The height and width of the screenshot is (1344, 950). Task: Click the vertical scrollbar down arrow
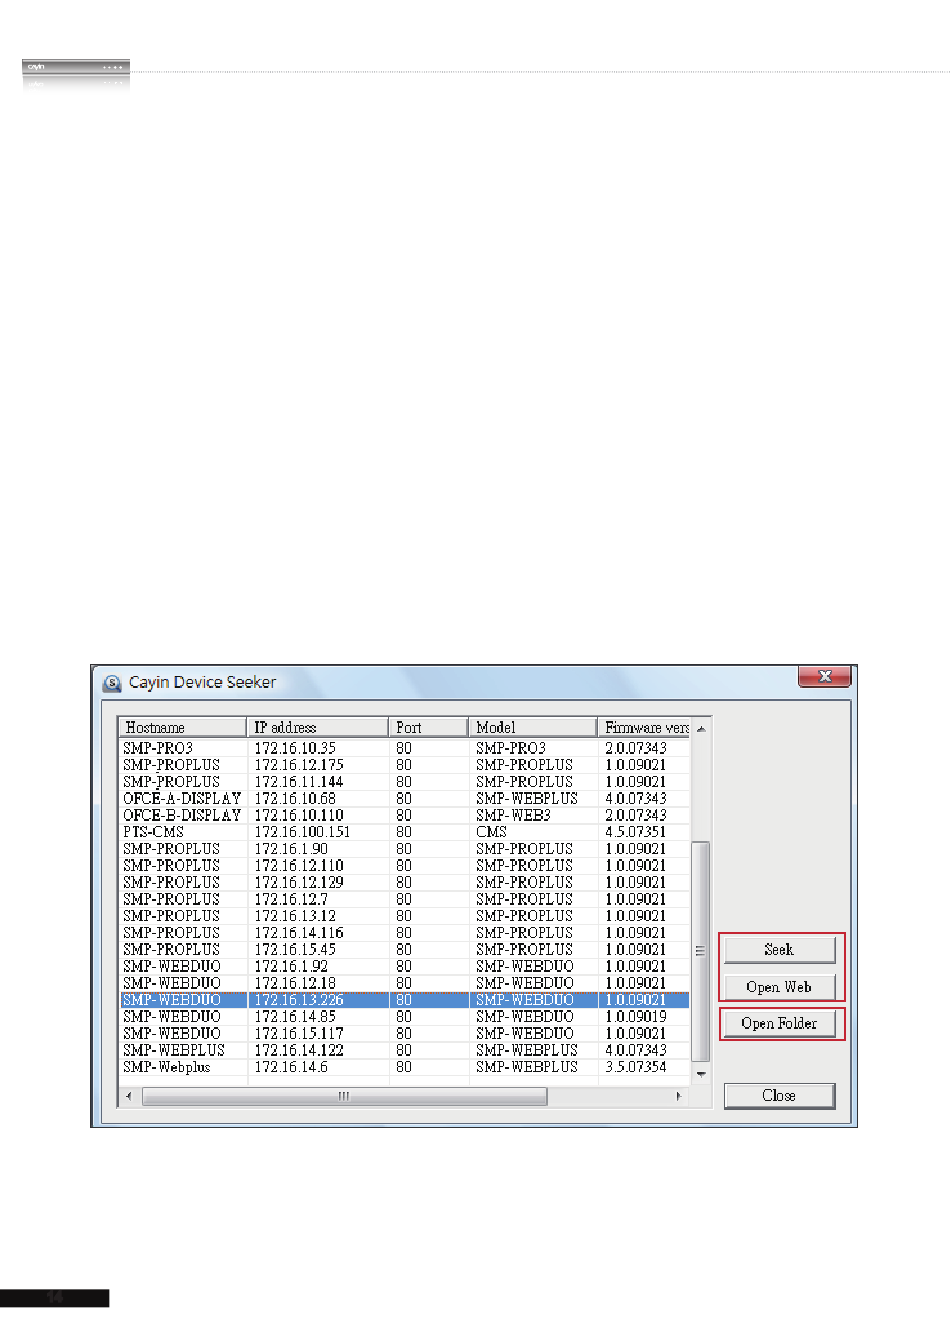coord(701,1074)
